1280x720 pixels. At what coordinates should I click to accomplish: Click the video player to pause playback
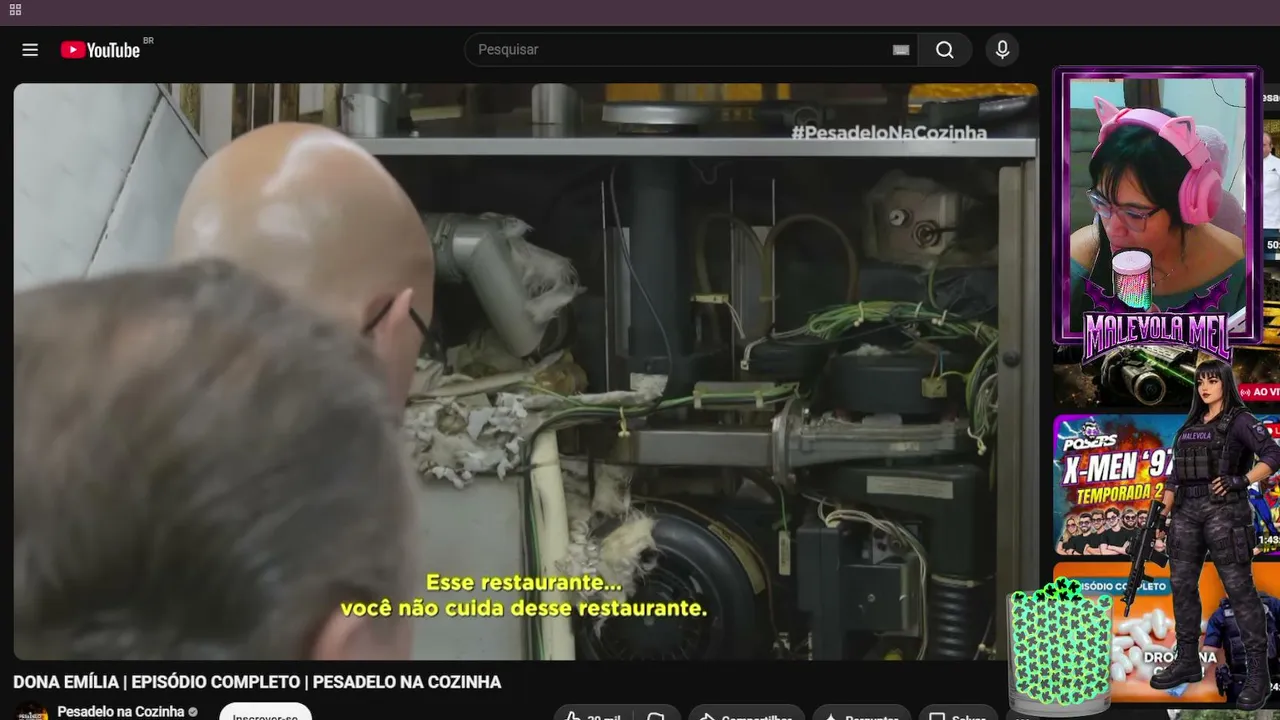(526, 371)
